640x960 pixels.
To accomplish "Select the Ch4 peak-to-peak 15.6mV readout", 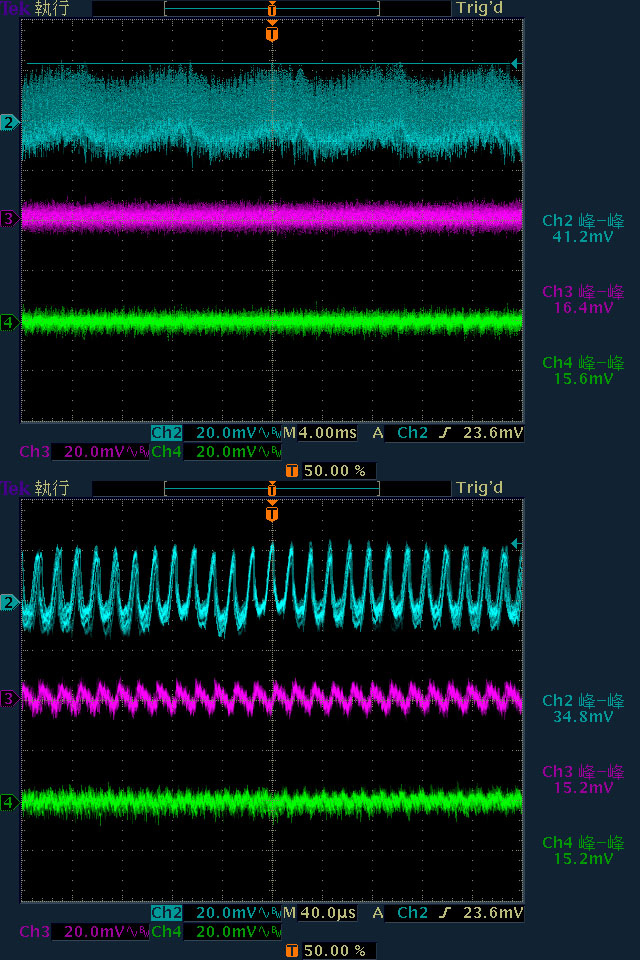I will pyautogui.click(x=583, y=371).
